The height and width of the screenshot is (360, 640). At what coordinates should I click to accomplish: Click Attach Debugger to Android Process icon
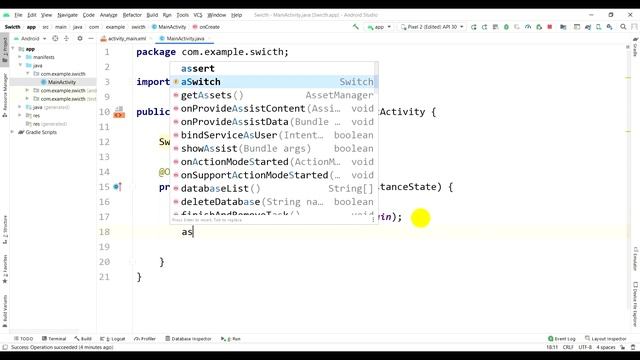pos(539,27)
